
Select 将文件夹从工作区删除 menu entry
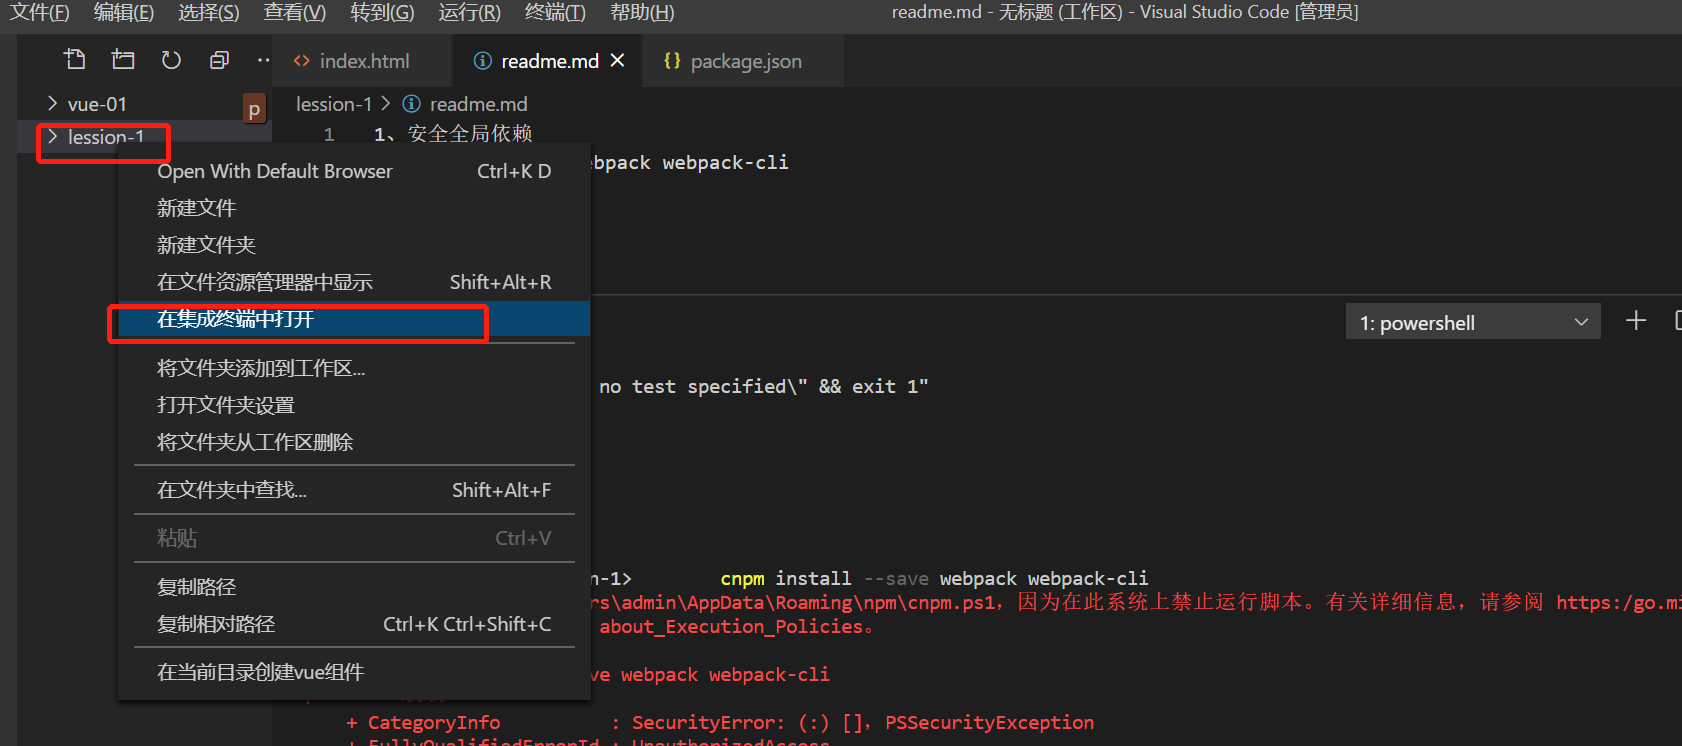tap(354, 442)
